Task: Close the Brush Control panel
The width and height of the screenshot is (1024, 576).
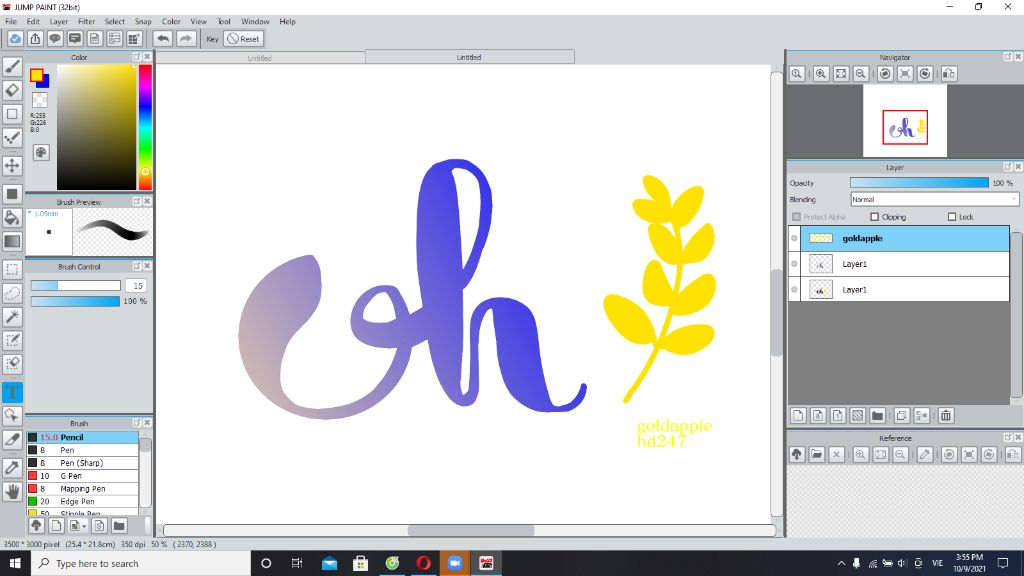Action: (147, 266)
